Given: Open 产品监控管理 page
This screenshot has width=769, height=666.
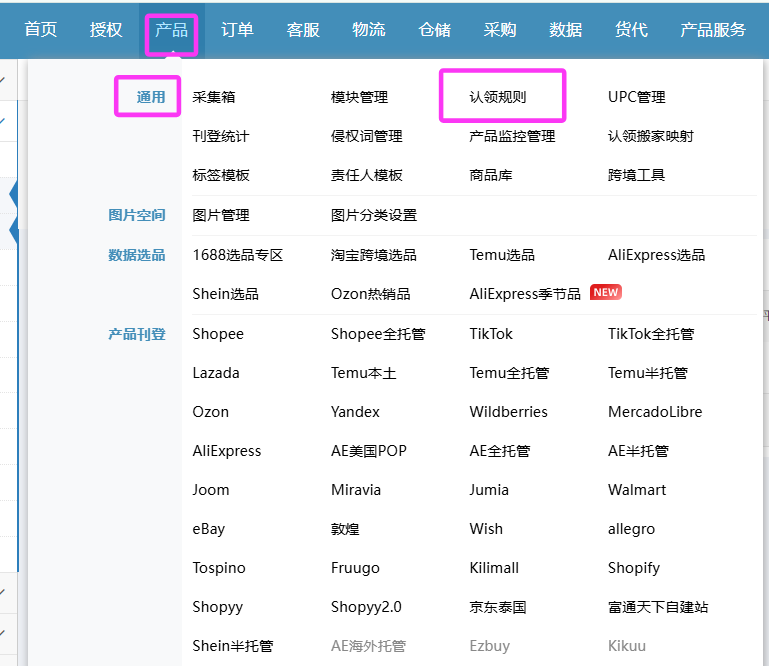Looking at the screenshot, I should coord(512,136).
